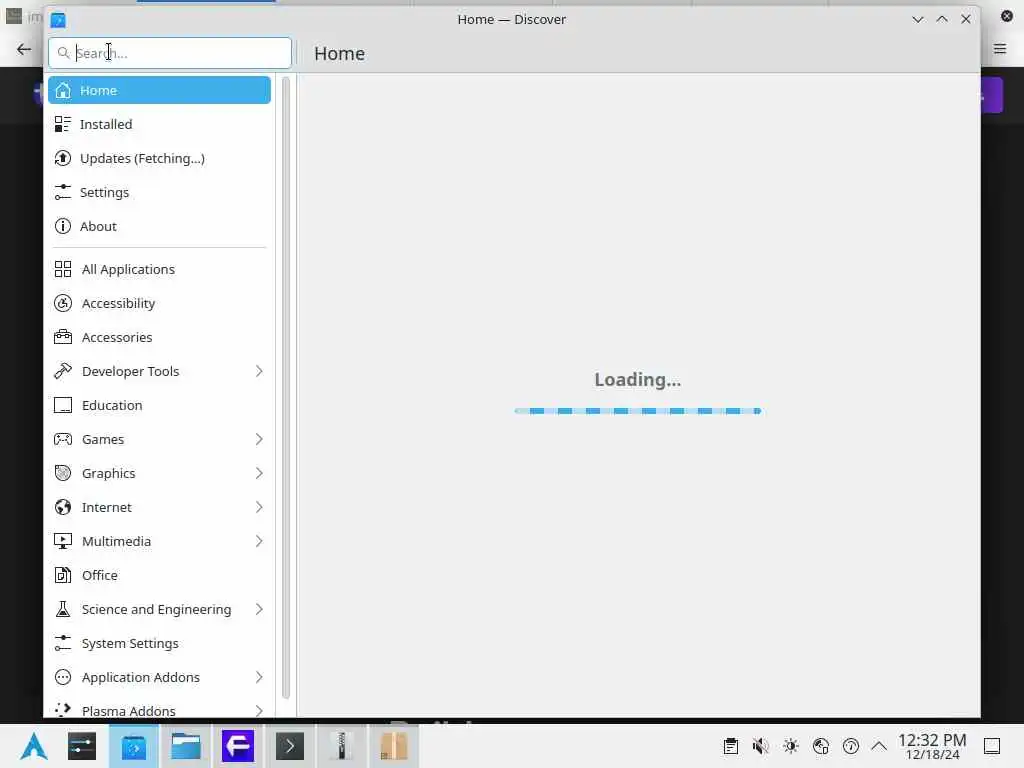1024x768 pixels.
Task: Expand Science and Engineering subcategories
Action: (259, 609)
